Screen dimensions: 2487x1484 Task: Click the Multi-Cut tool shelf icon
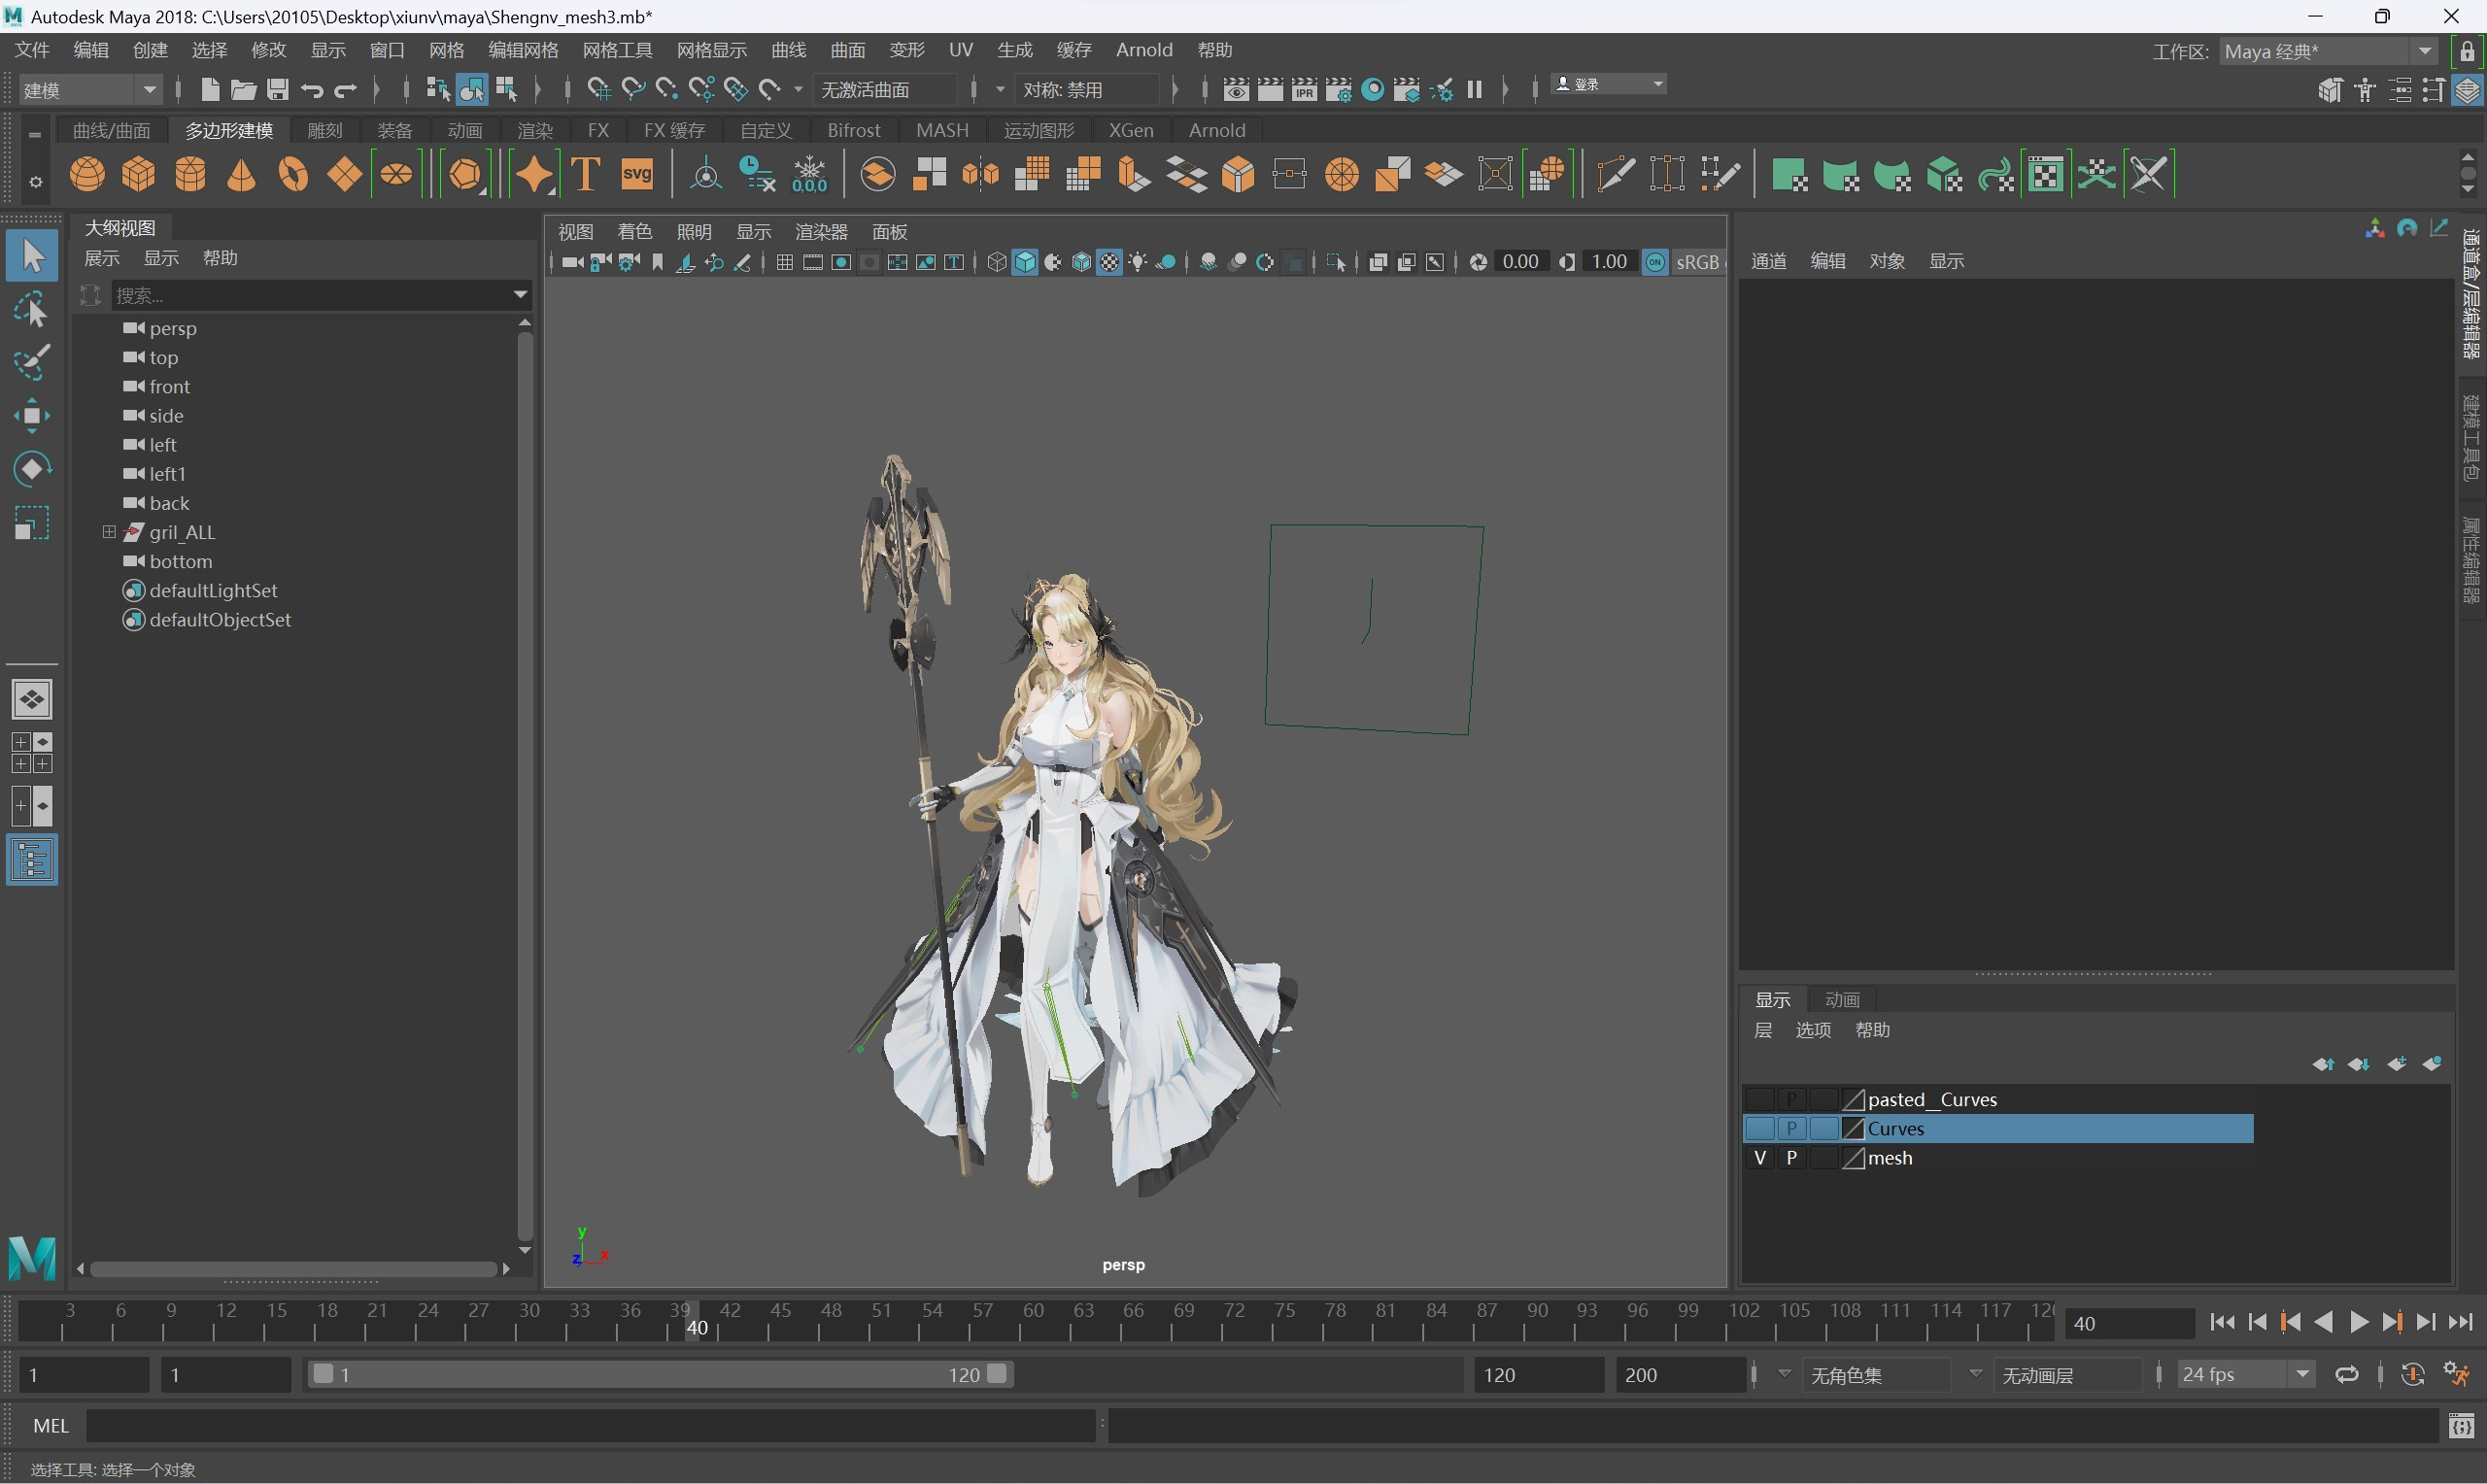(1615, 174)
